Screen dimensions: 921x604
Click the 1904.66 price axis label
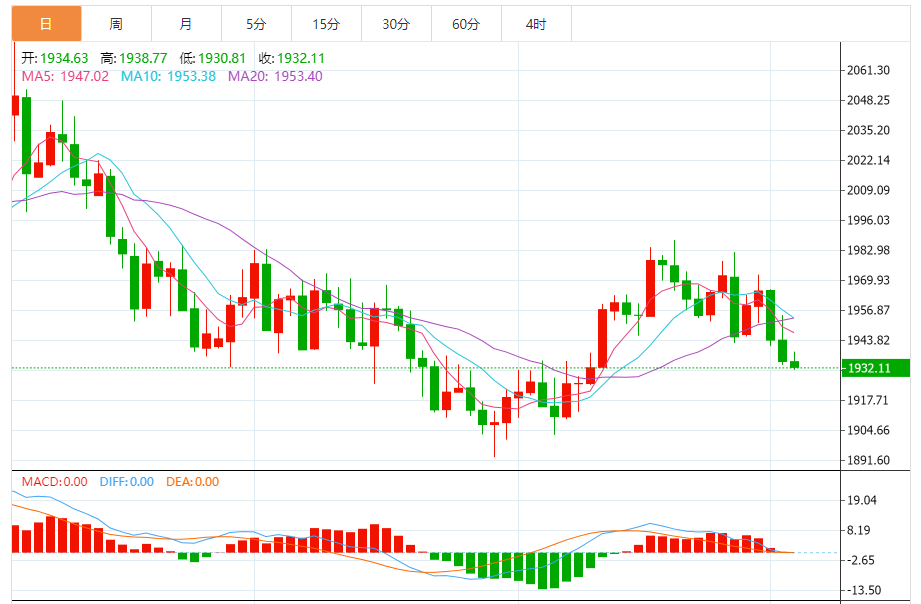coord(868,430)
